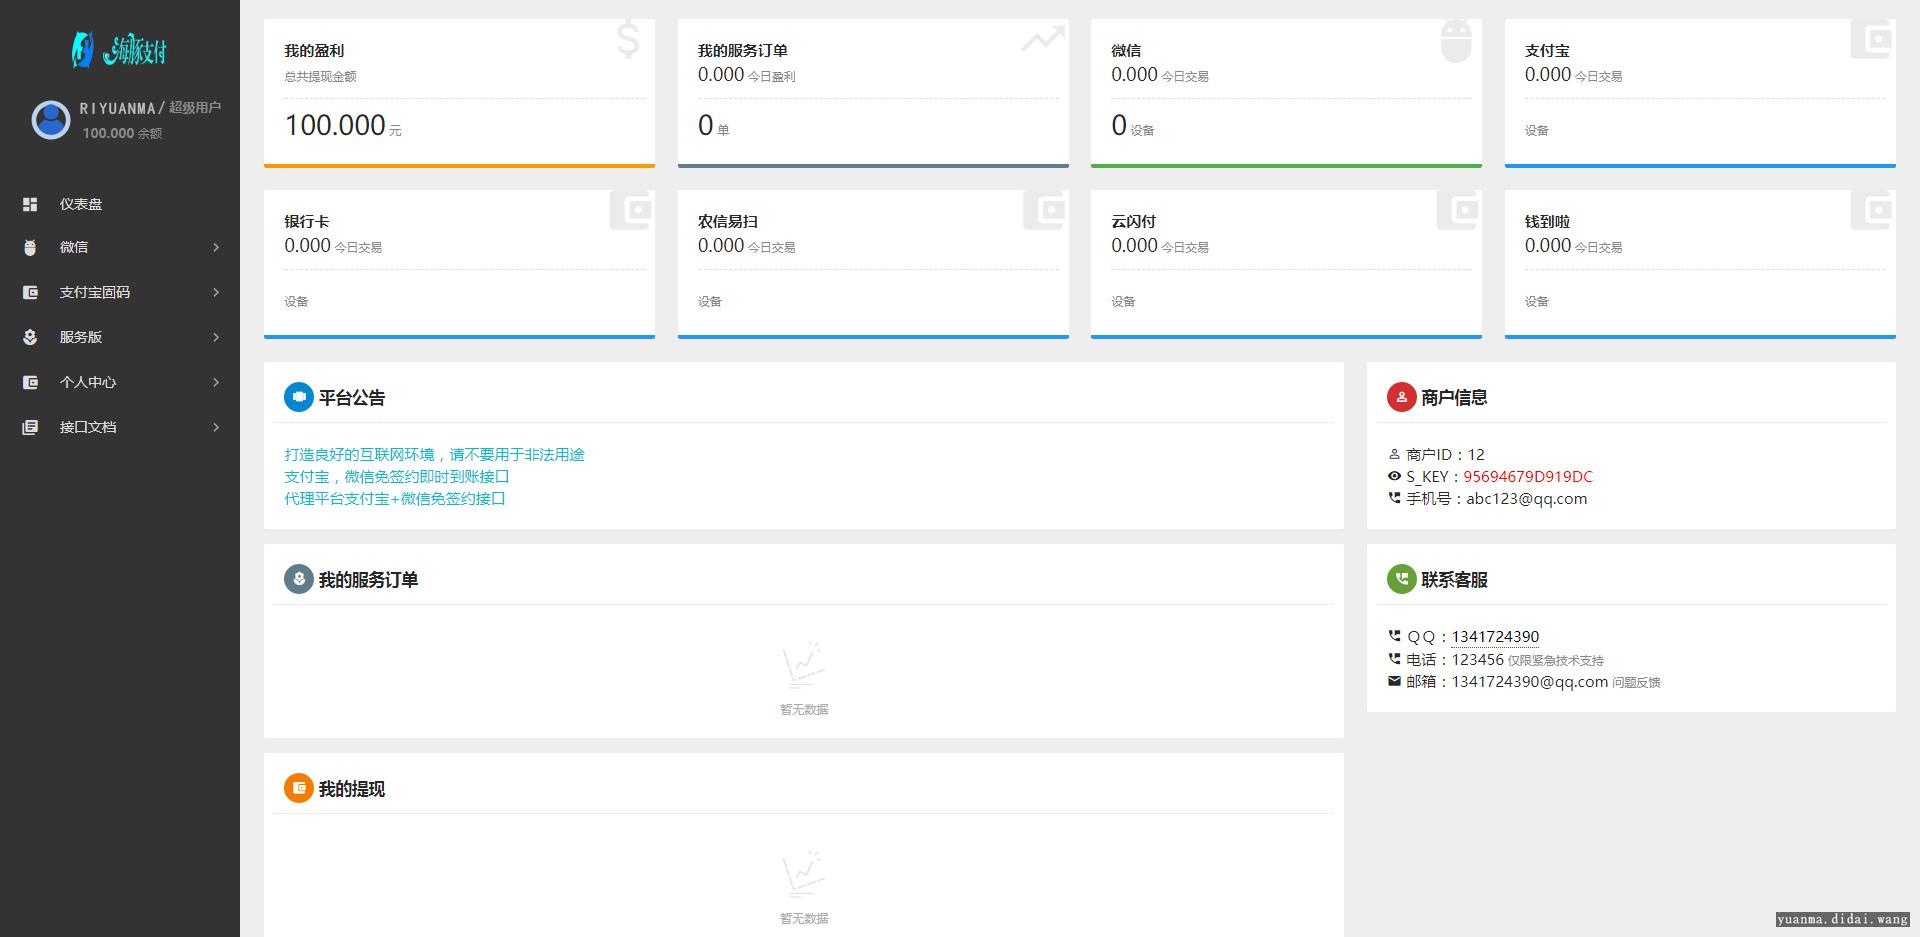Expand the 支付宝固码 menu chevron
Viewport: 1920px width, 937px height.
216,292
